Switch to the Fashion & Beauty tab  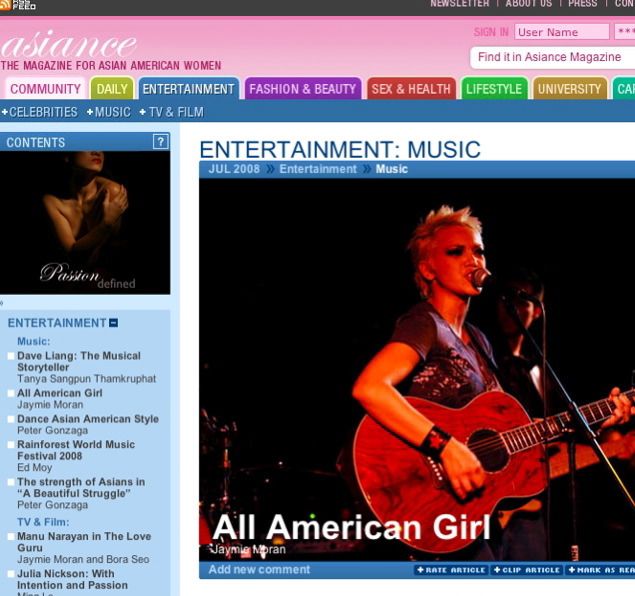pos(302,89)
